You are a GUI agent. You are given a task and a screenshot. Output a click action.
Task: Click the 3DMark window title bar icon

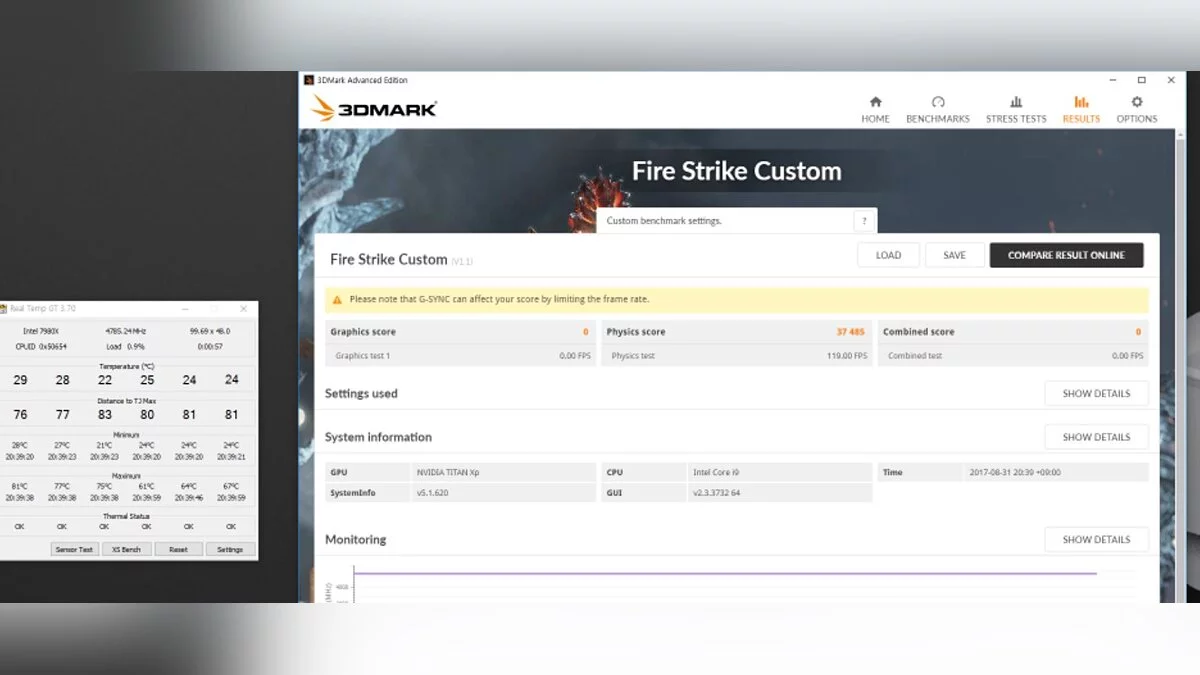click(x=309, y=80)
